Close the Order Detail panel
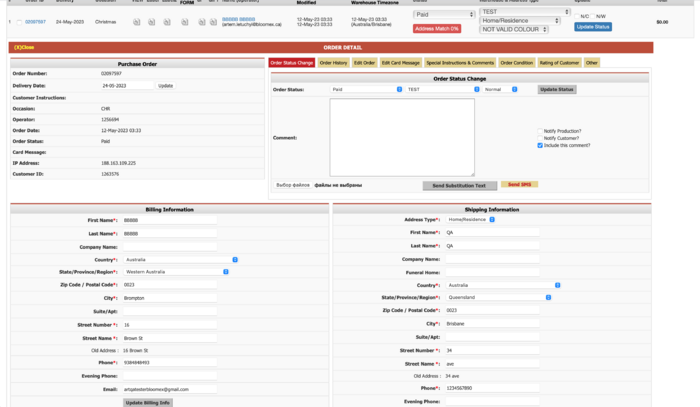The image size is (700, 407). pyautogui.click(x=24, y=47)
